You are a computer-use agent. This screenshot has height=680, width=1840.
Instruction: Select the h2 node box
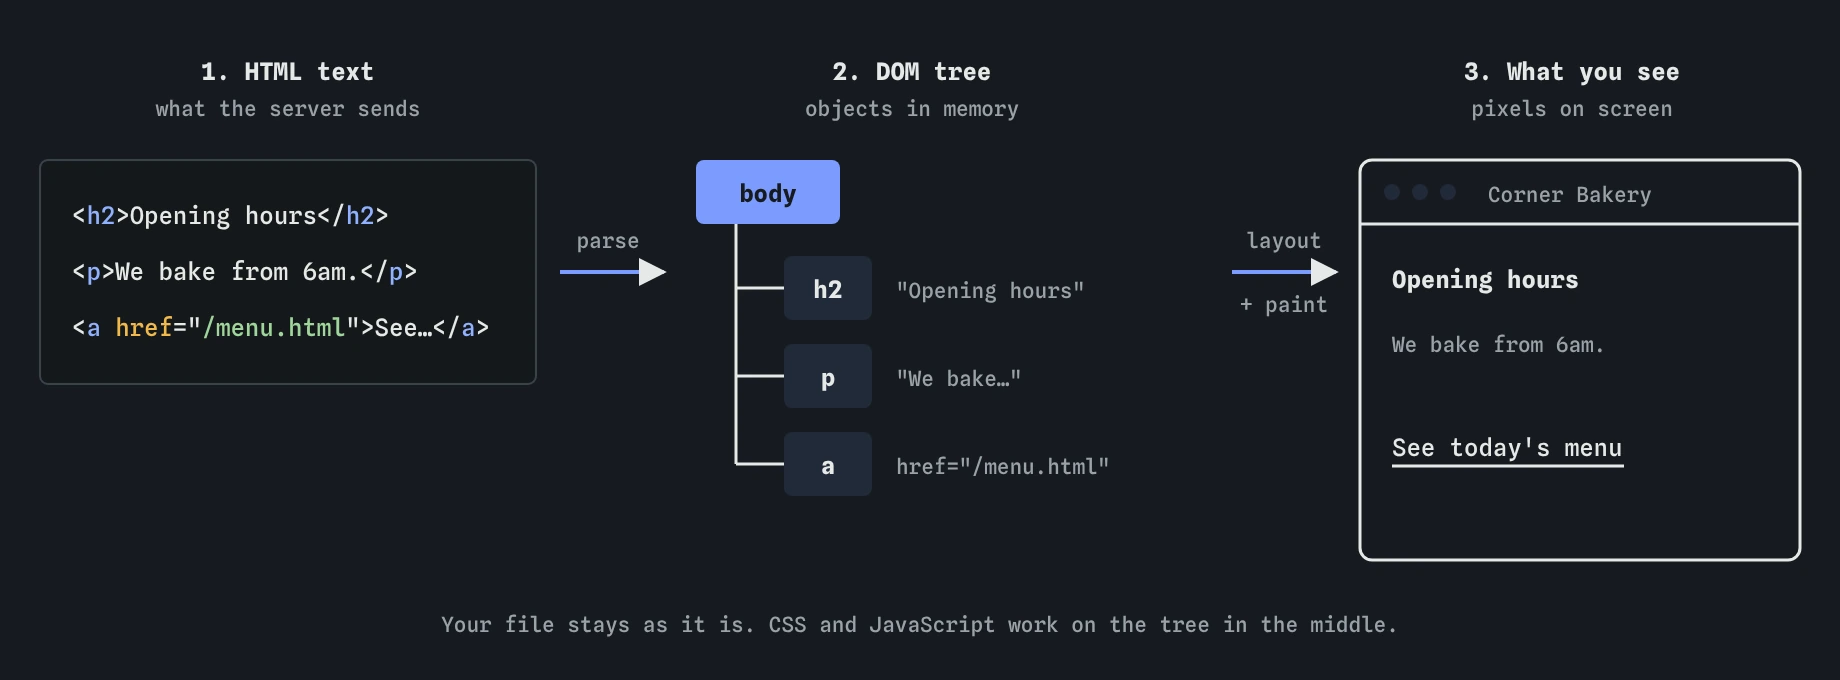coord(828,288)
